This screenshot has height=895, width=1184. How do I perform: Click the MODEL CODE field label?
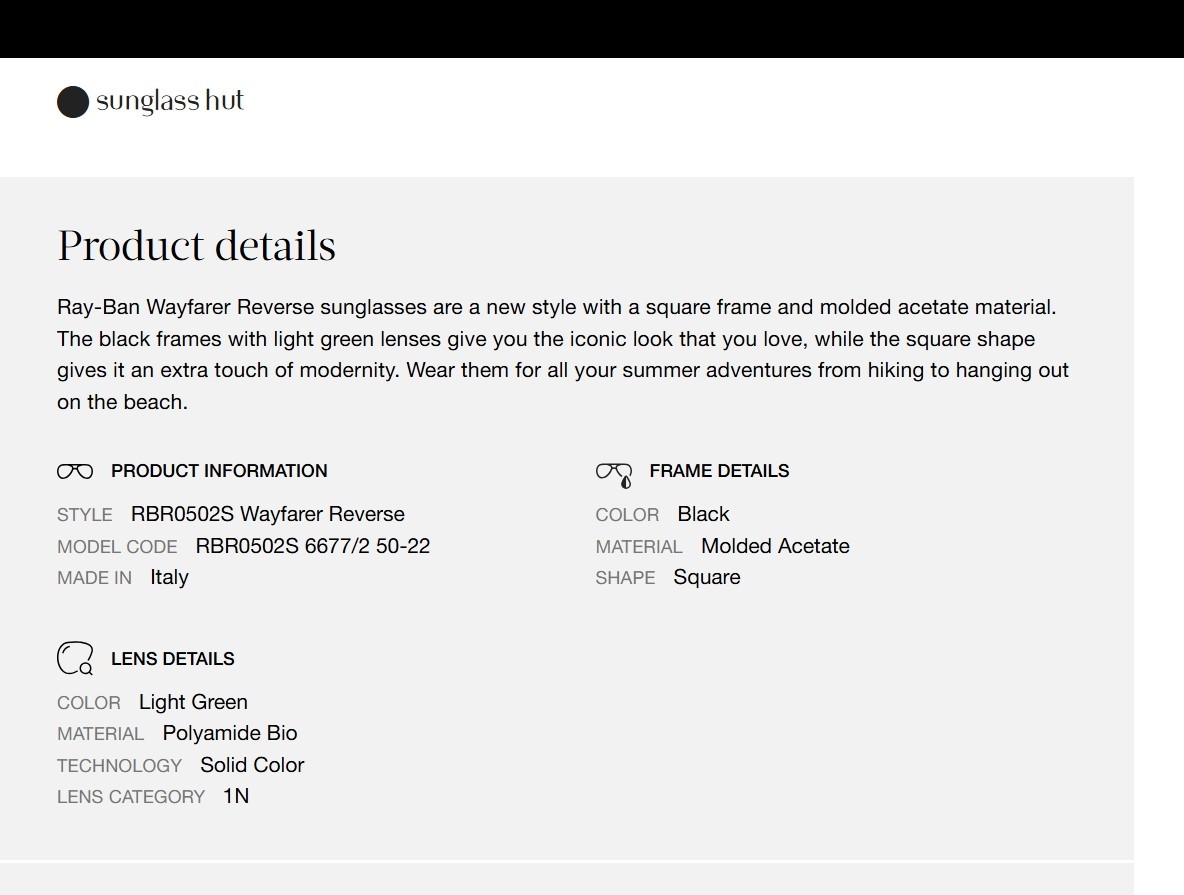coord(117,546)
